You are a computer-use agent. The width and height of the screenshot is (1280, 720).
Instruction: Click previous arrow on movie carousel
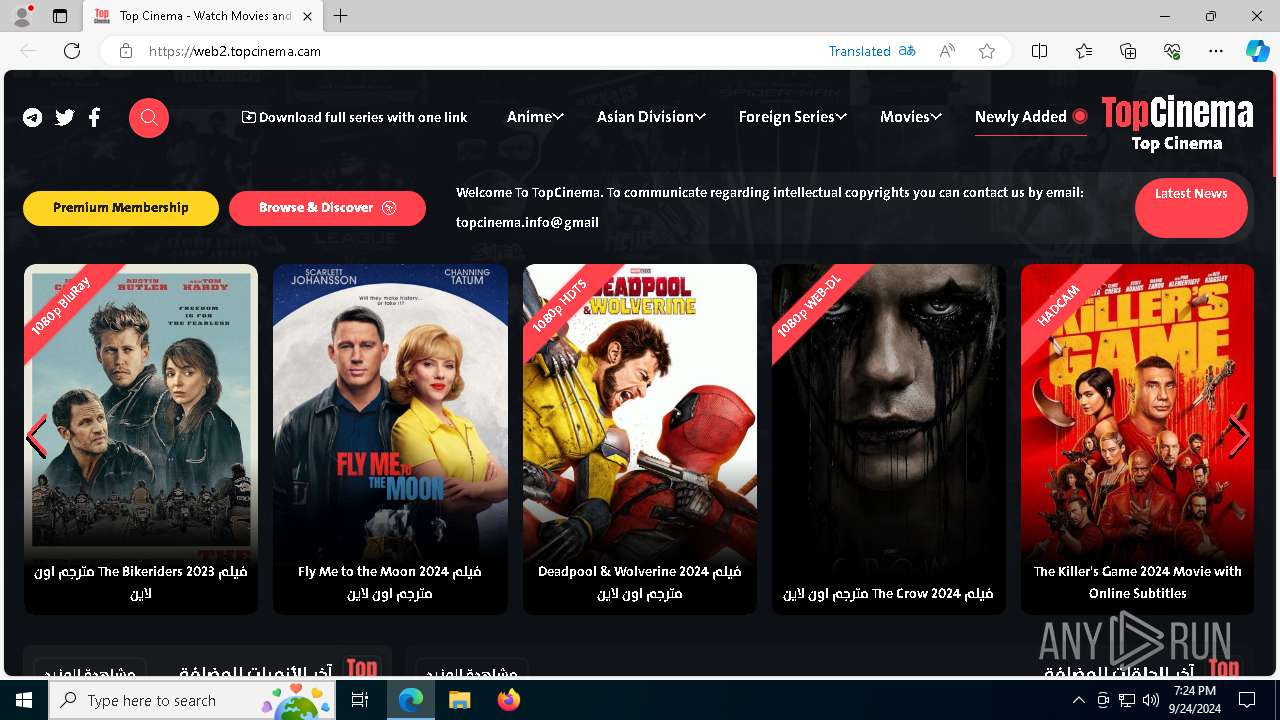(36, 437)
